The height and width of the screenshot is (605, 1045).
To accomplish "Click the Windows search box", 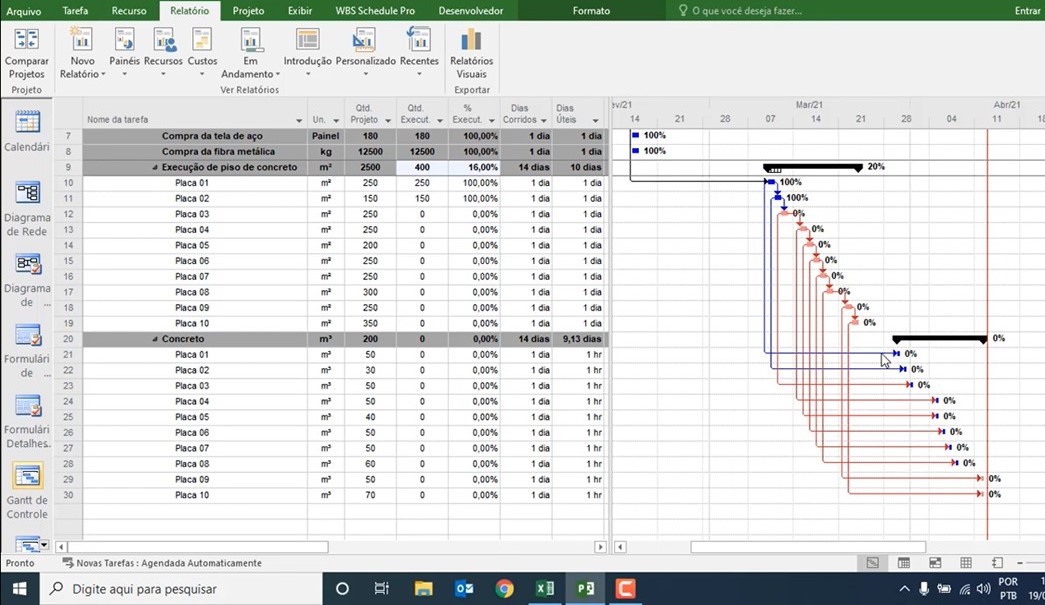I will [181, 589].
